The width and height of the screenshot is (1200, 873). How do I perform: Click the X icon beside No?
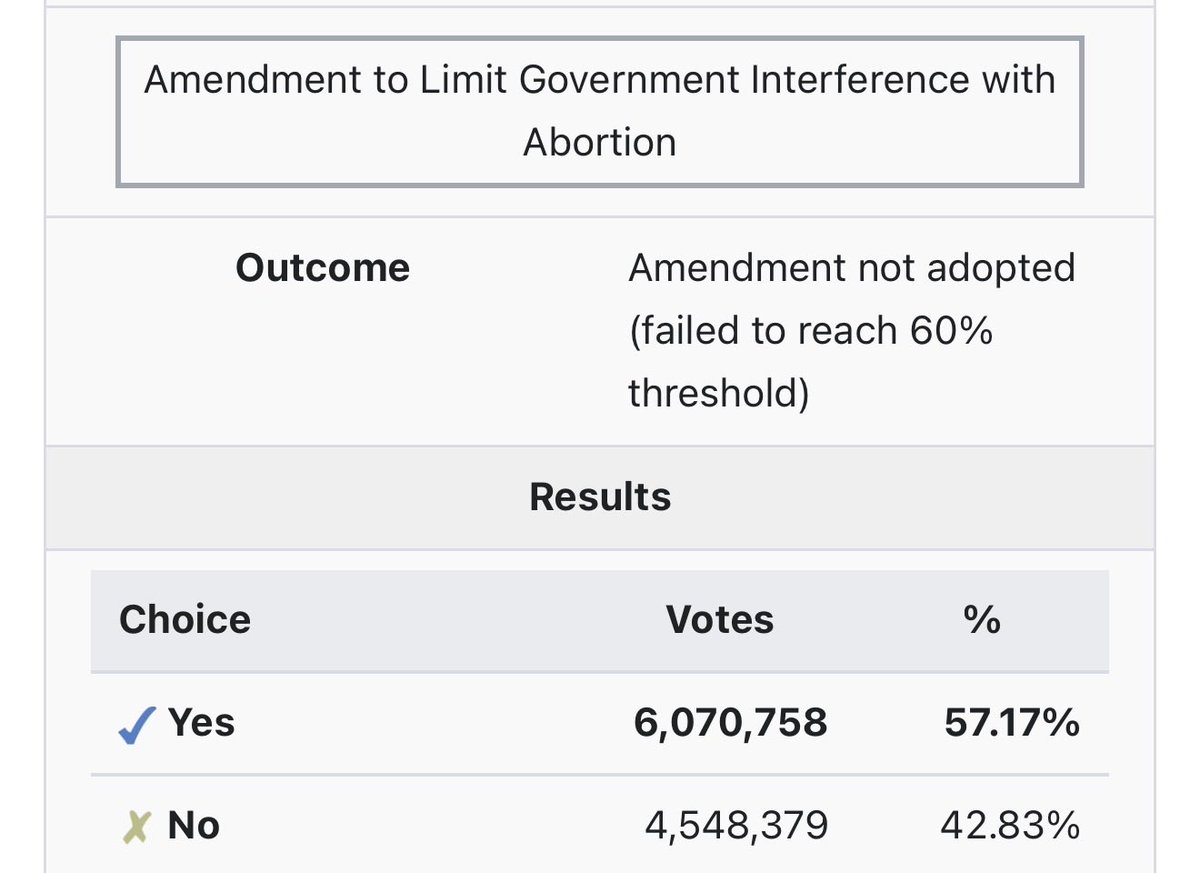135,826
